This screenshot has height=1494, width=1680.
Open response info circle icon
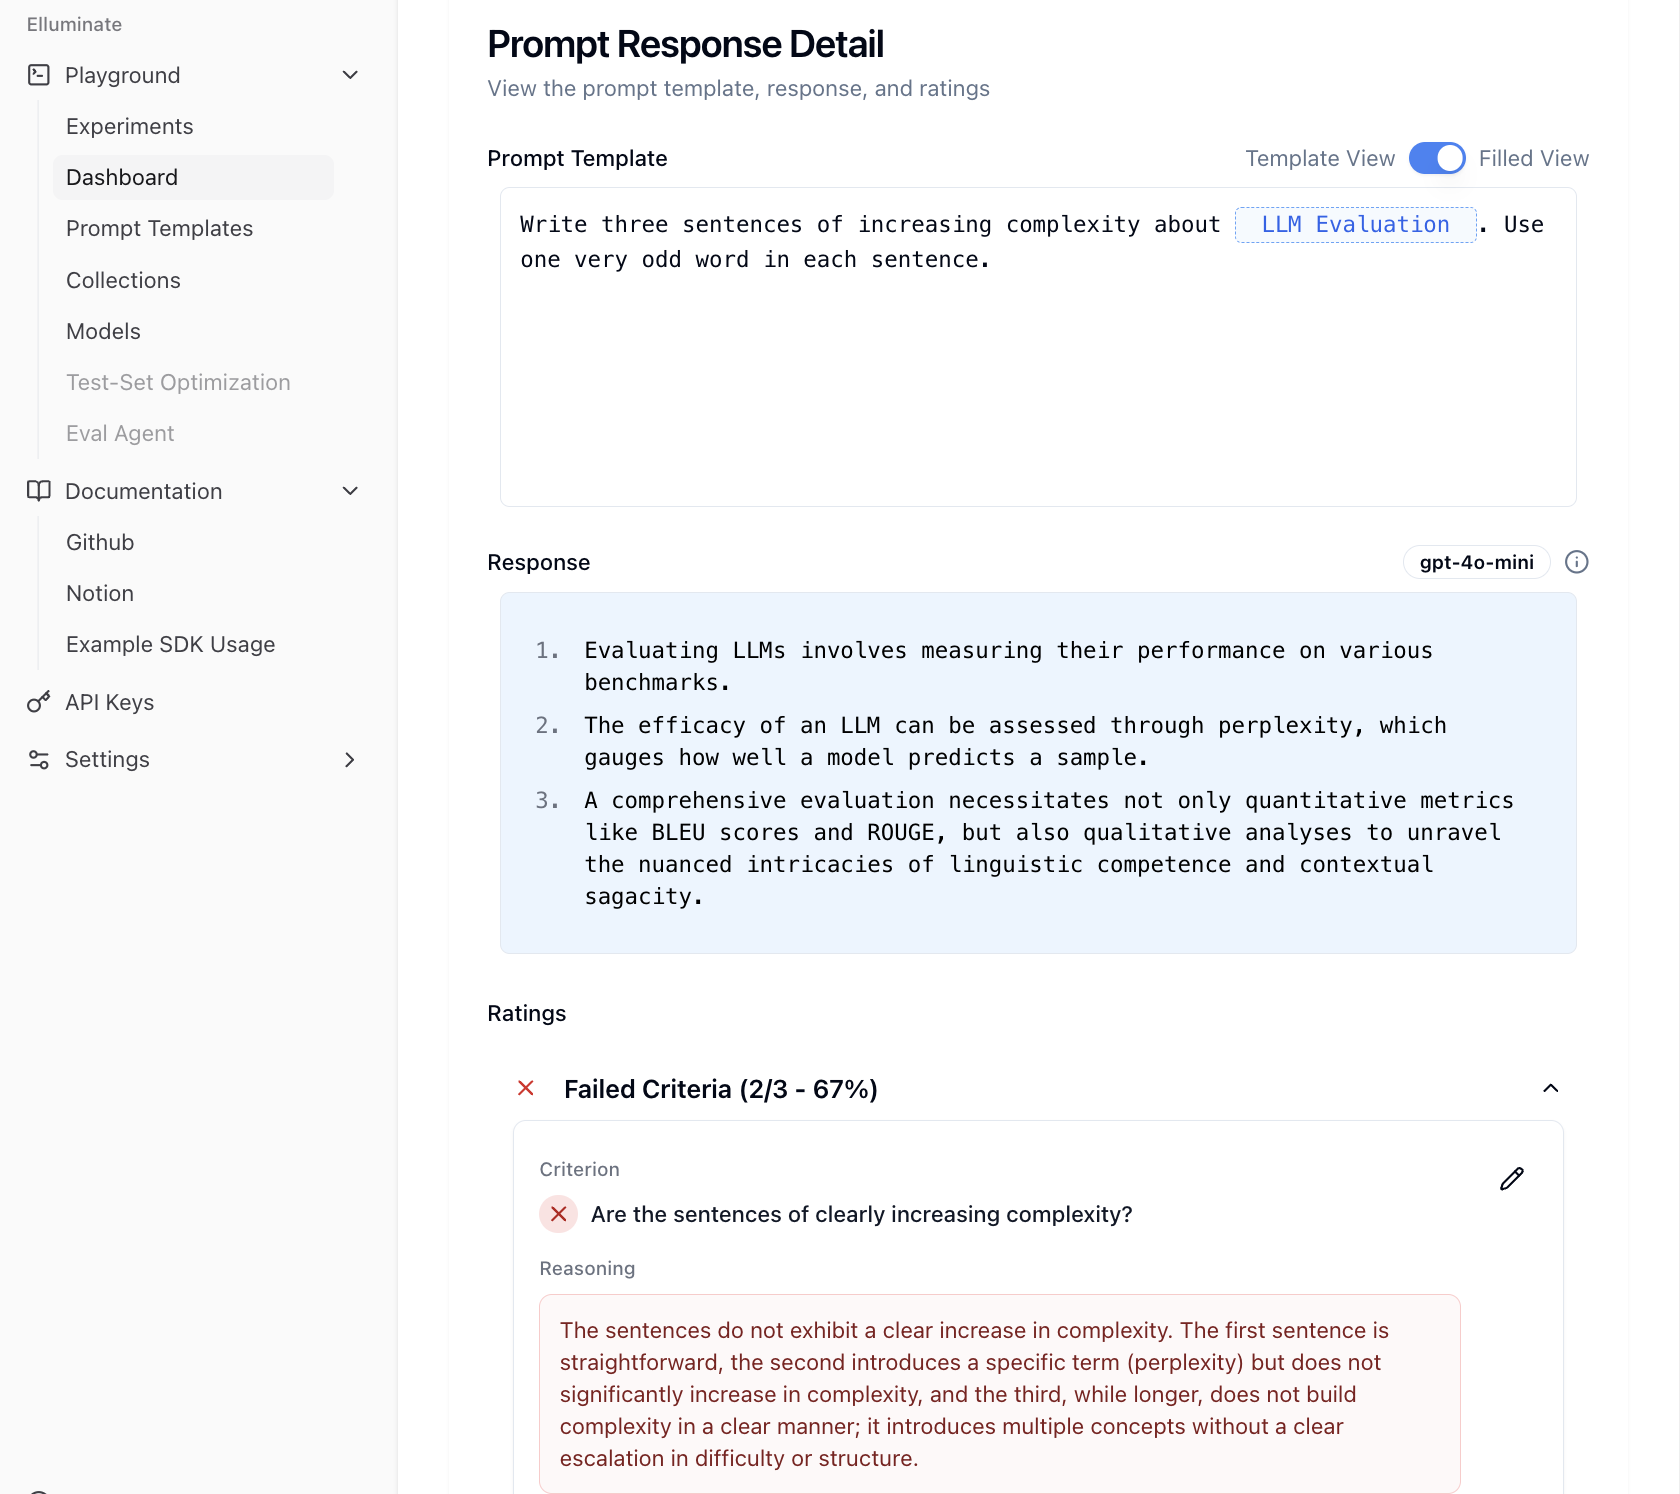(x=1577, y=562)
